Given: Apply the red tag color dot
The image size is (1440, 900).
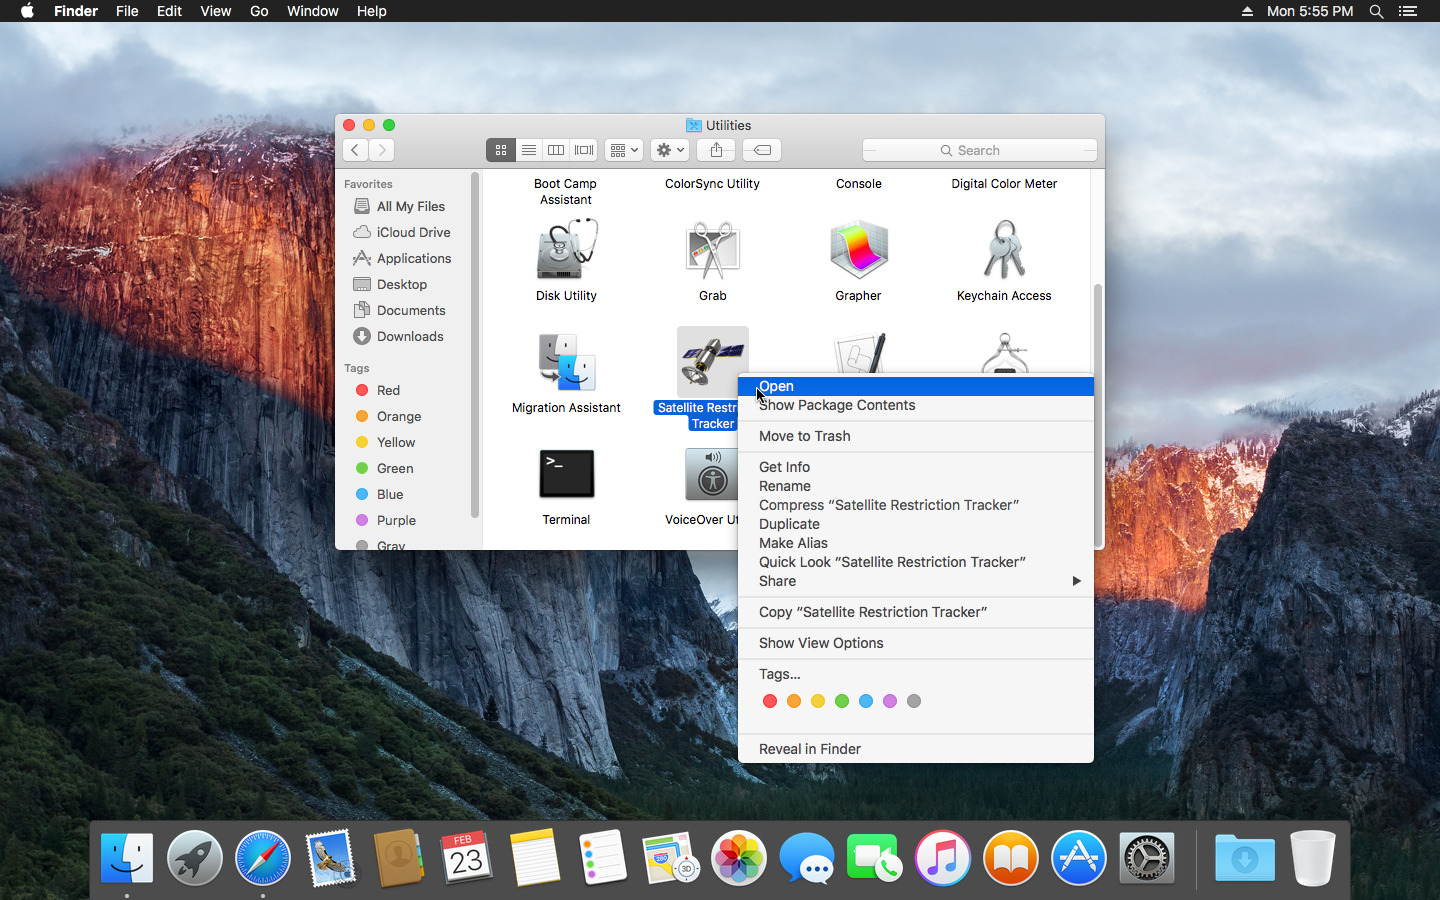Looking at the screenshot, I should coord(770,701).
